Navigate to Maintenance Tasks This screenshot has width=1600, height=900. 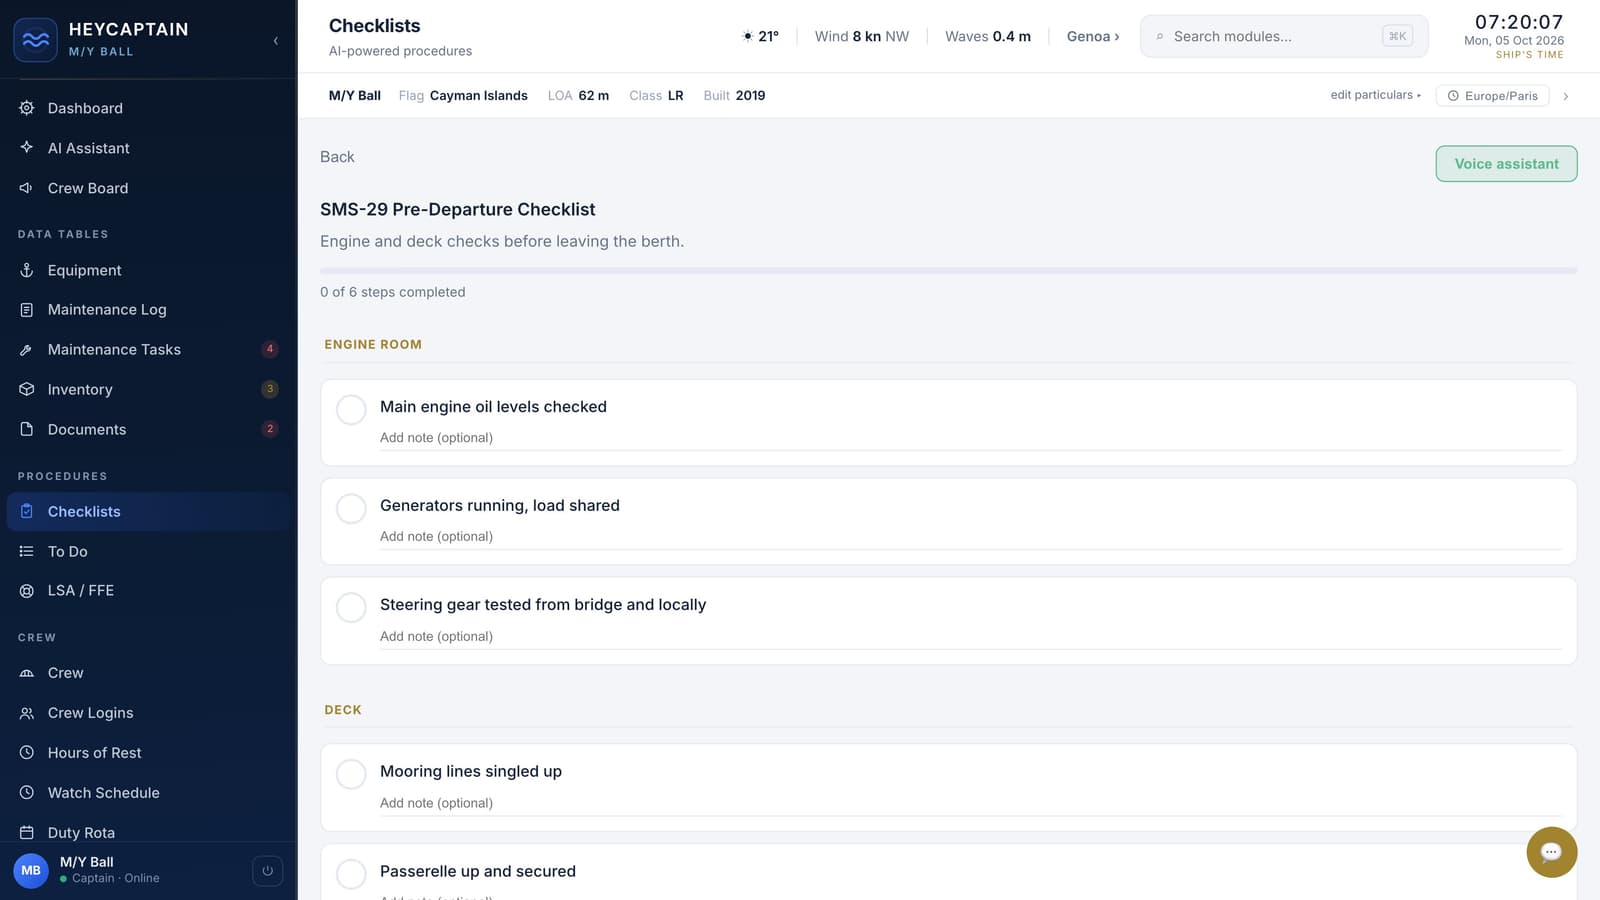pos(148,350)
